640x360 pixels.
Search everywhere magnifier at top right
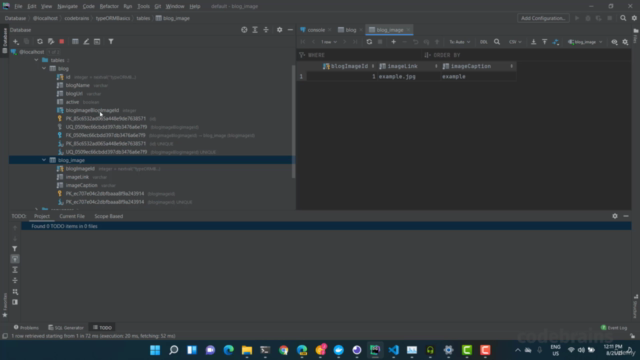point(623,18)
